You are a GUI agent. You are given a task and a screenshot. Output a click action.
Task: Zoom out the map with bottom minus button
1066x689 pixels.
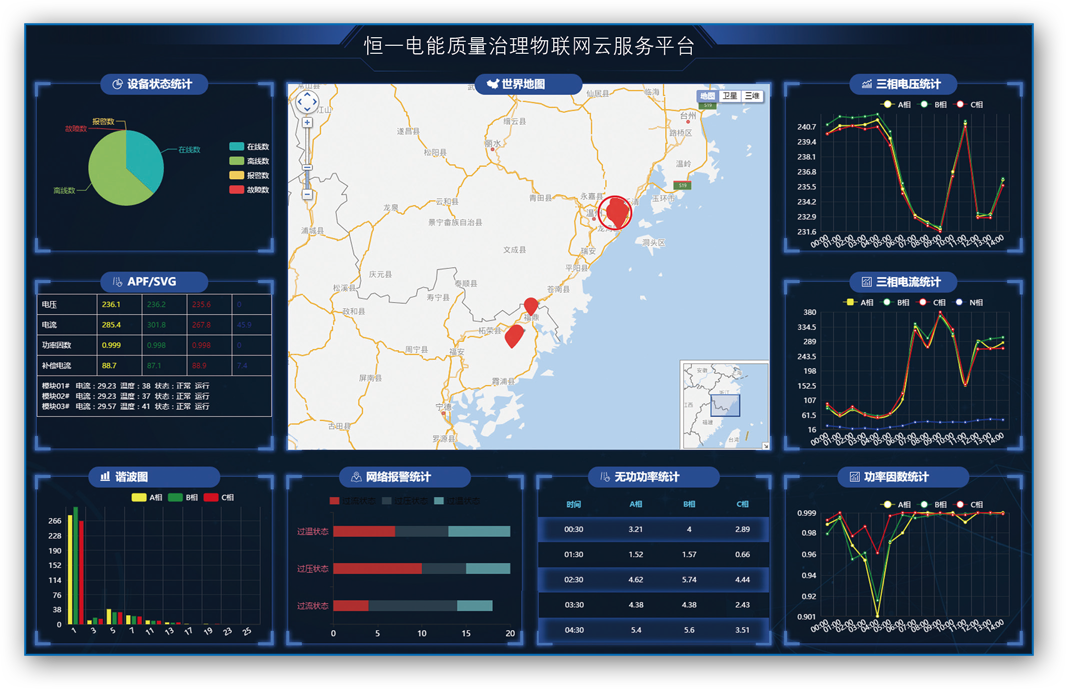(x=307, y=194)
